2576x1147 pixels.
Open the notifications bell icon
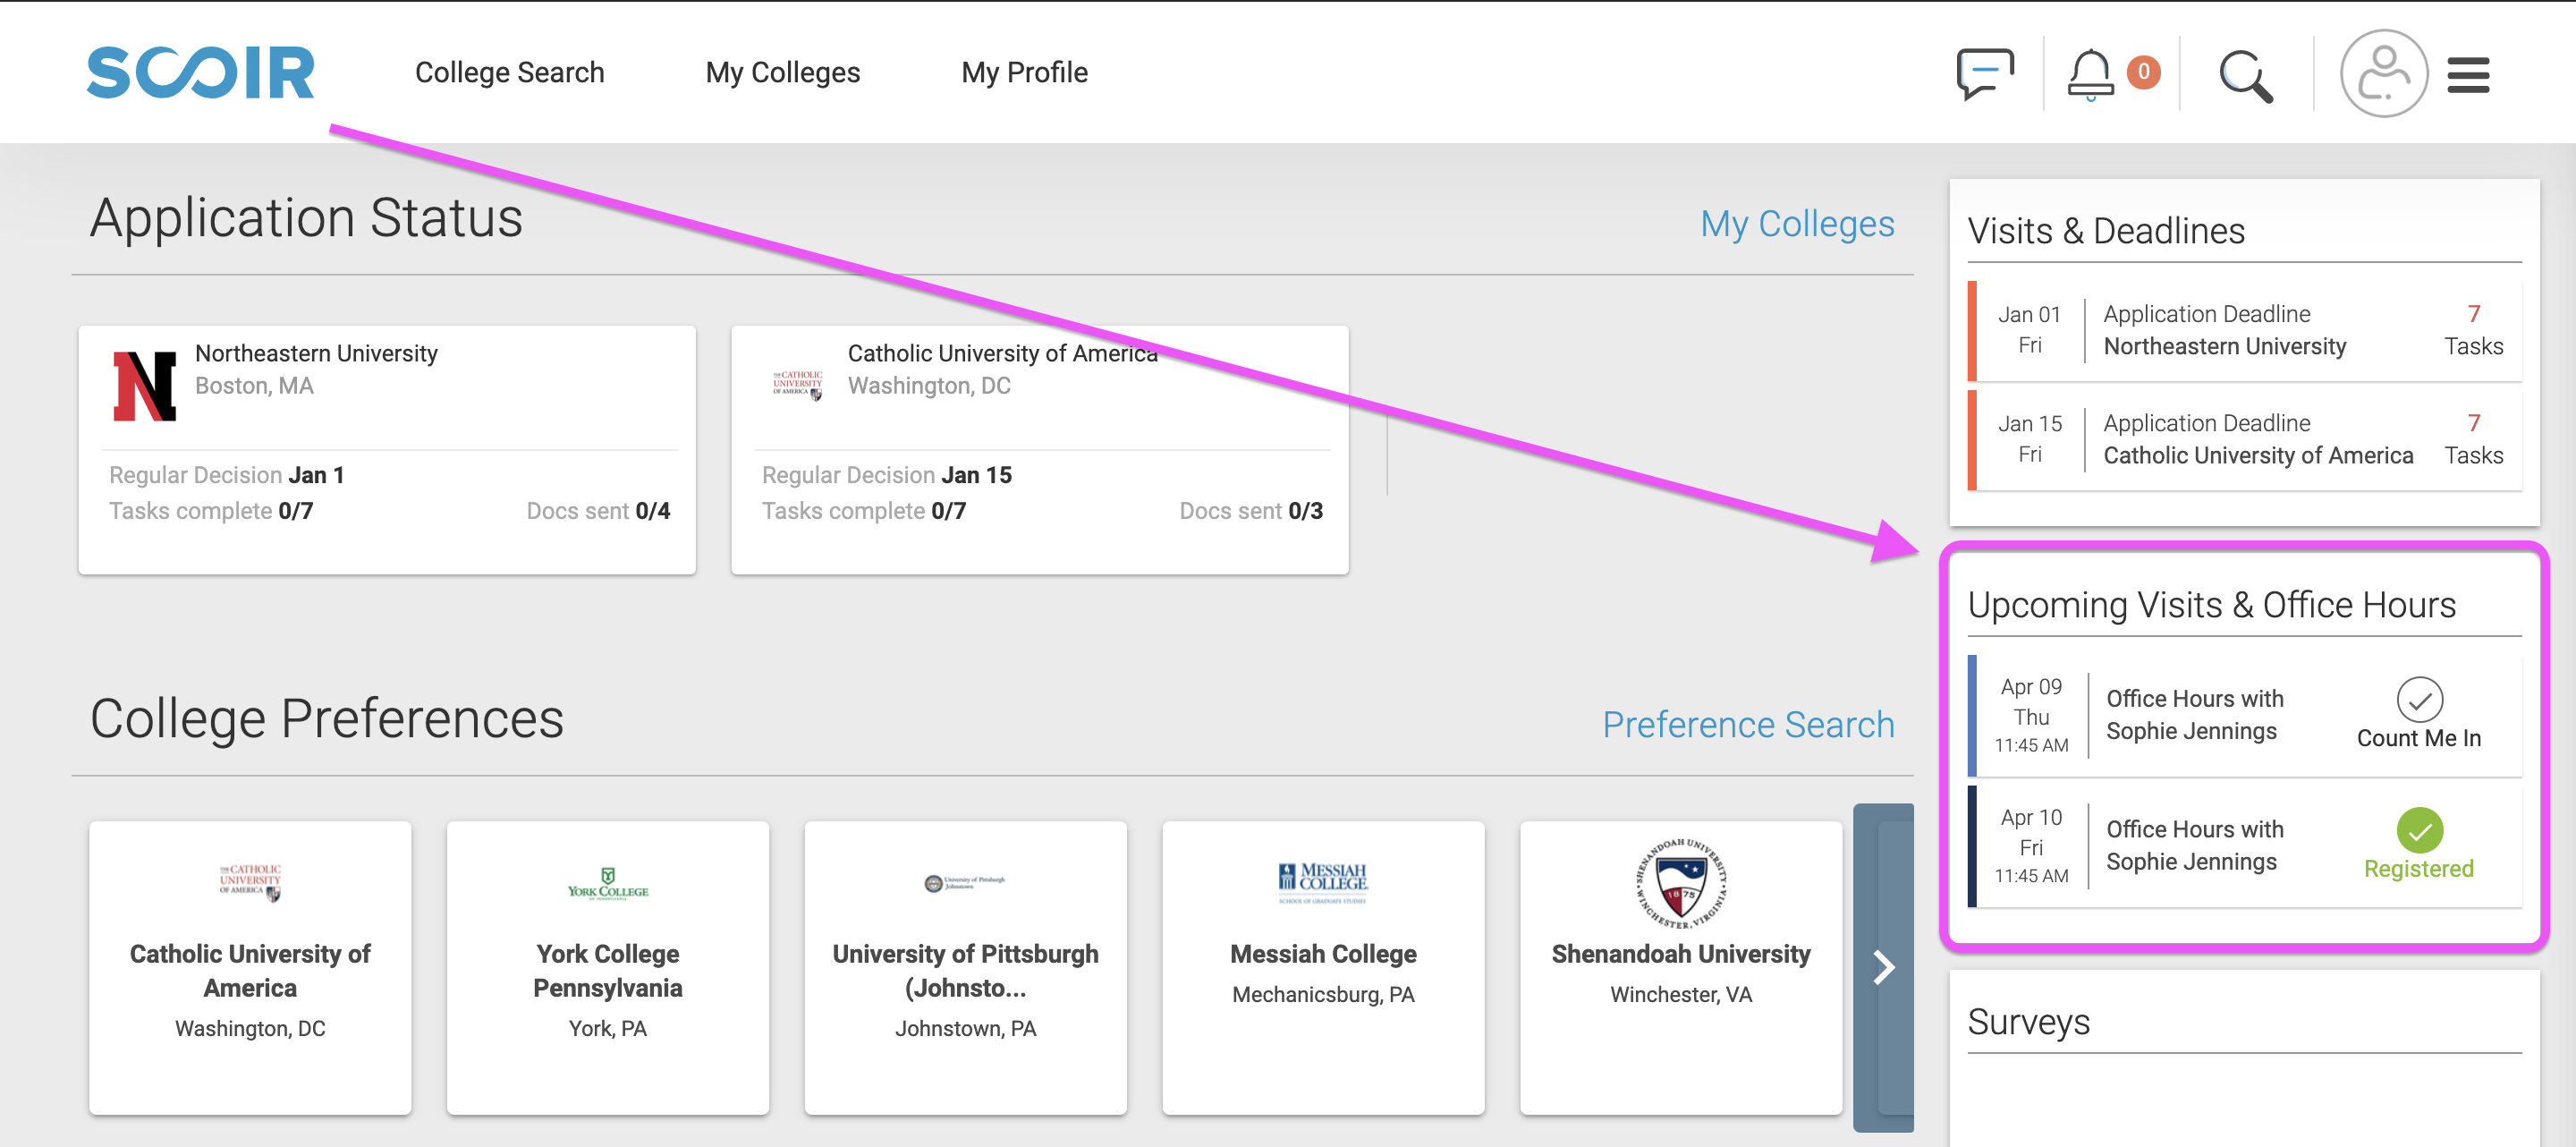[2090, 74]
